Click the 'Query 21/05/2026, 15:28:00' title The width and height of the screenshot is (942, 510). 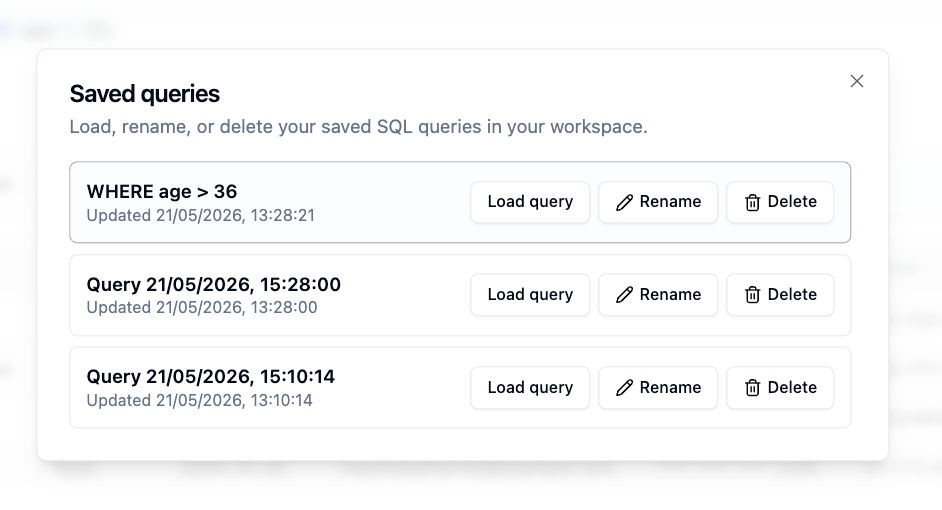tap(213, 284)
